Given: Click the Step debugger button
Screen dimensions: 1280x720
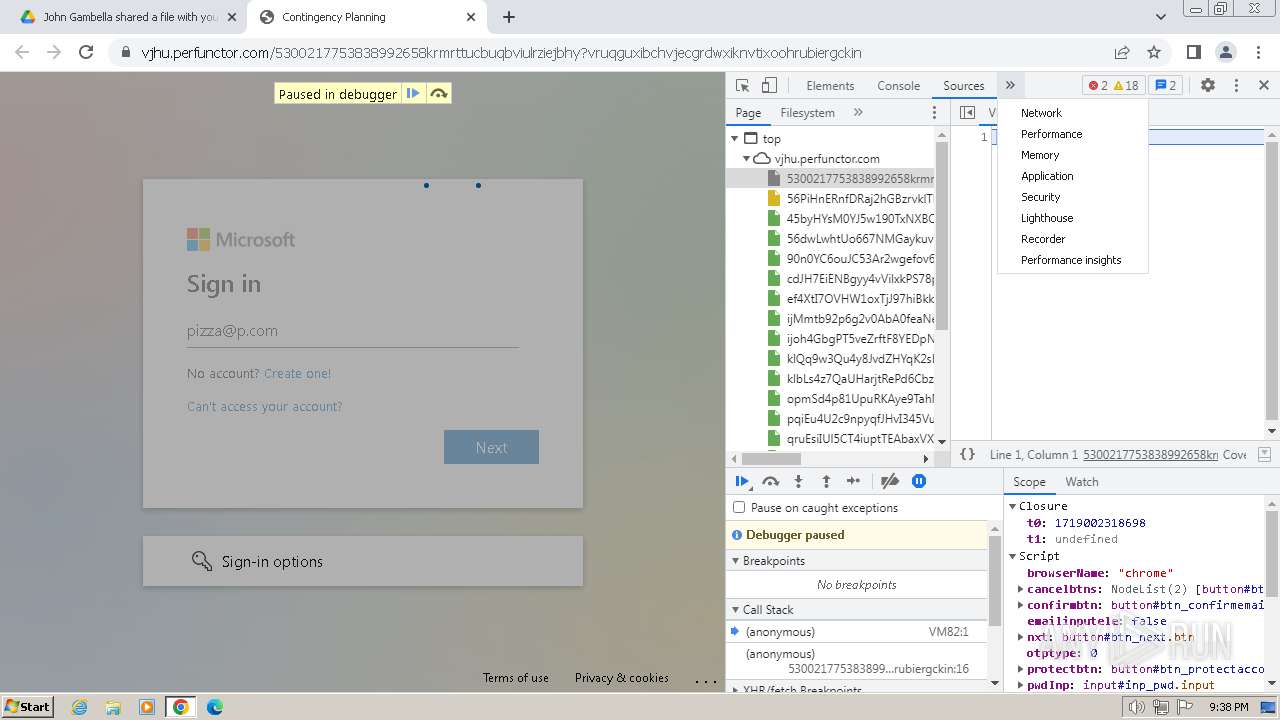Looking at the screenshot, I should pyautogui.click(x=853, y=481).
